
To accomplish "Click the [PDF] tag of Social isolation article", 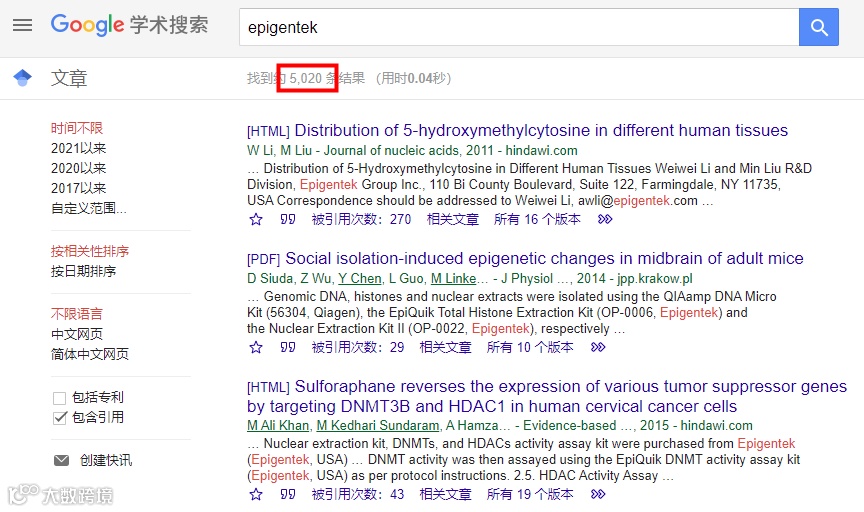I will [263, 260].
